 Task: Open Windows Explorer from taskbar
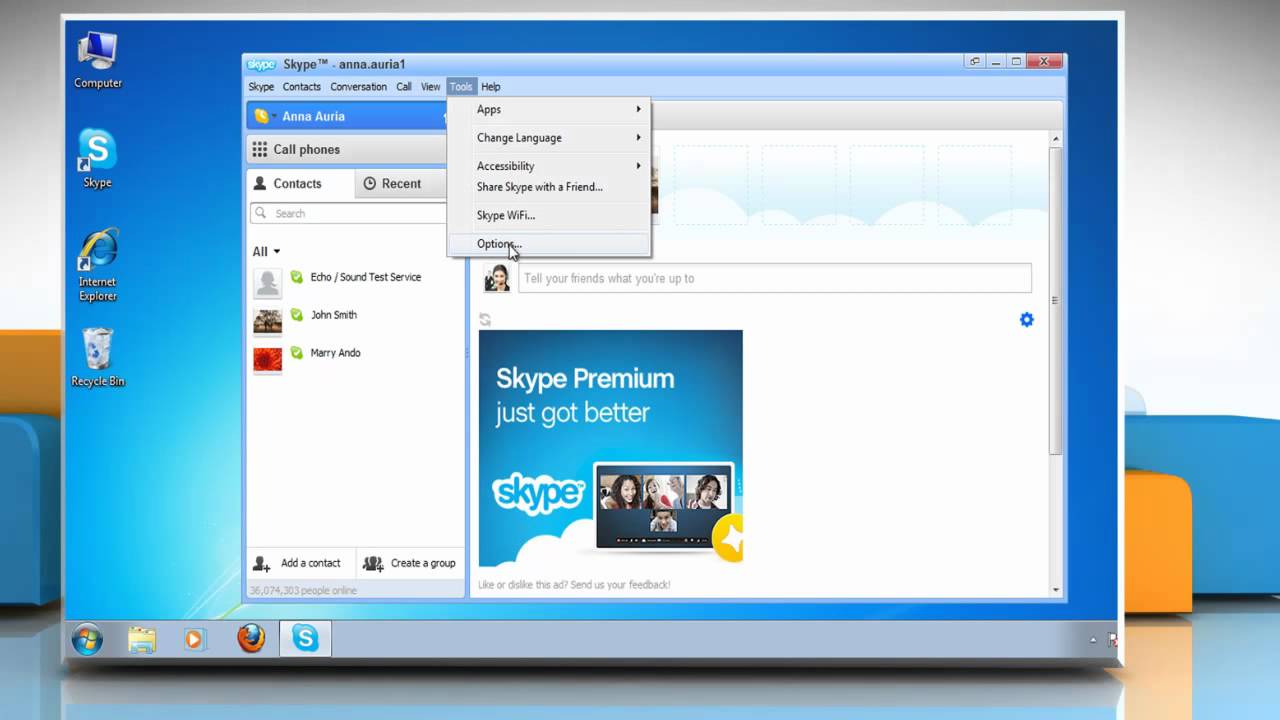[x=142, y=639]
